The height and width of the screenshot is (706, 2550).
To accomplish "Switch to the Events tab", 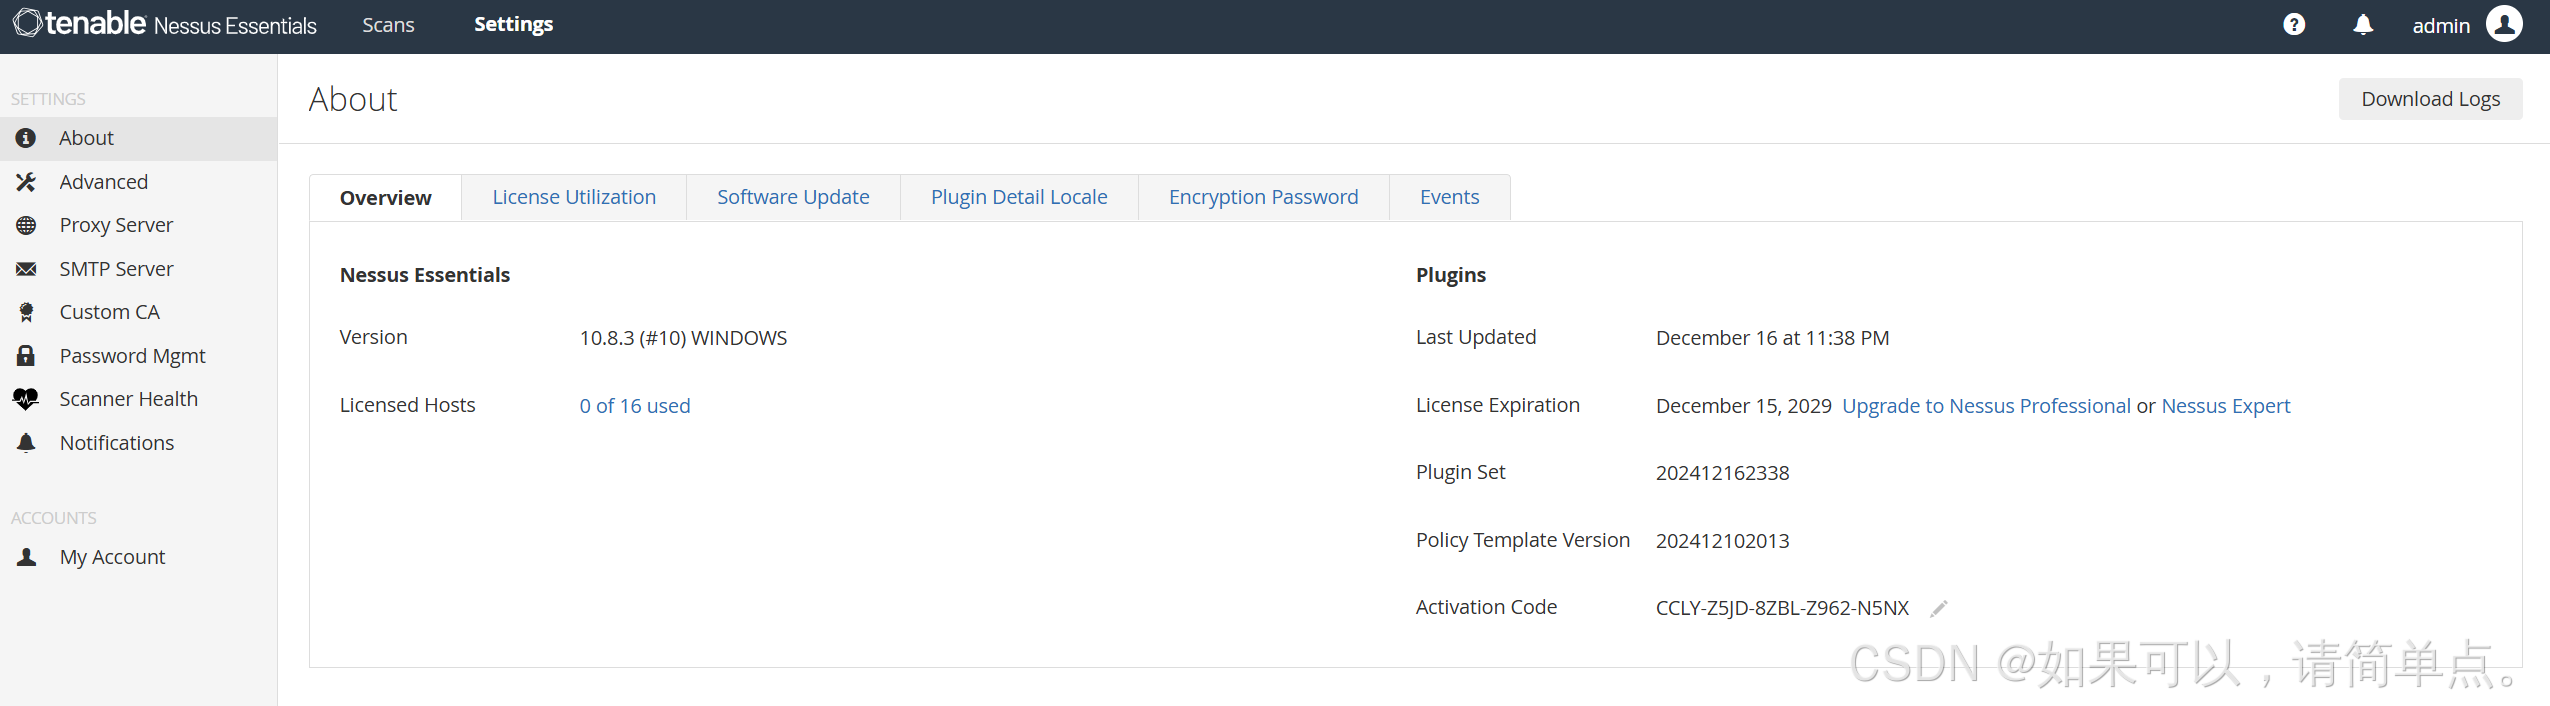I will 1450,198.
